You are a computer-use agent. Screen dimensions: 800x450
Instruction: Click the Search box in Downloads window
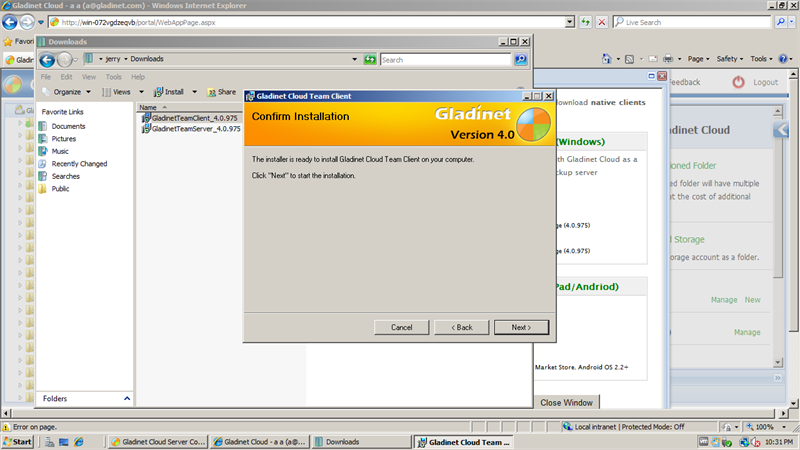(x=445, y=60)
